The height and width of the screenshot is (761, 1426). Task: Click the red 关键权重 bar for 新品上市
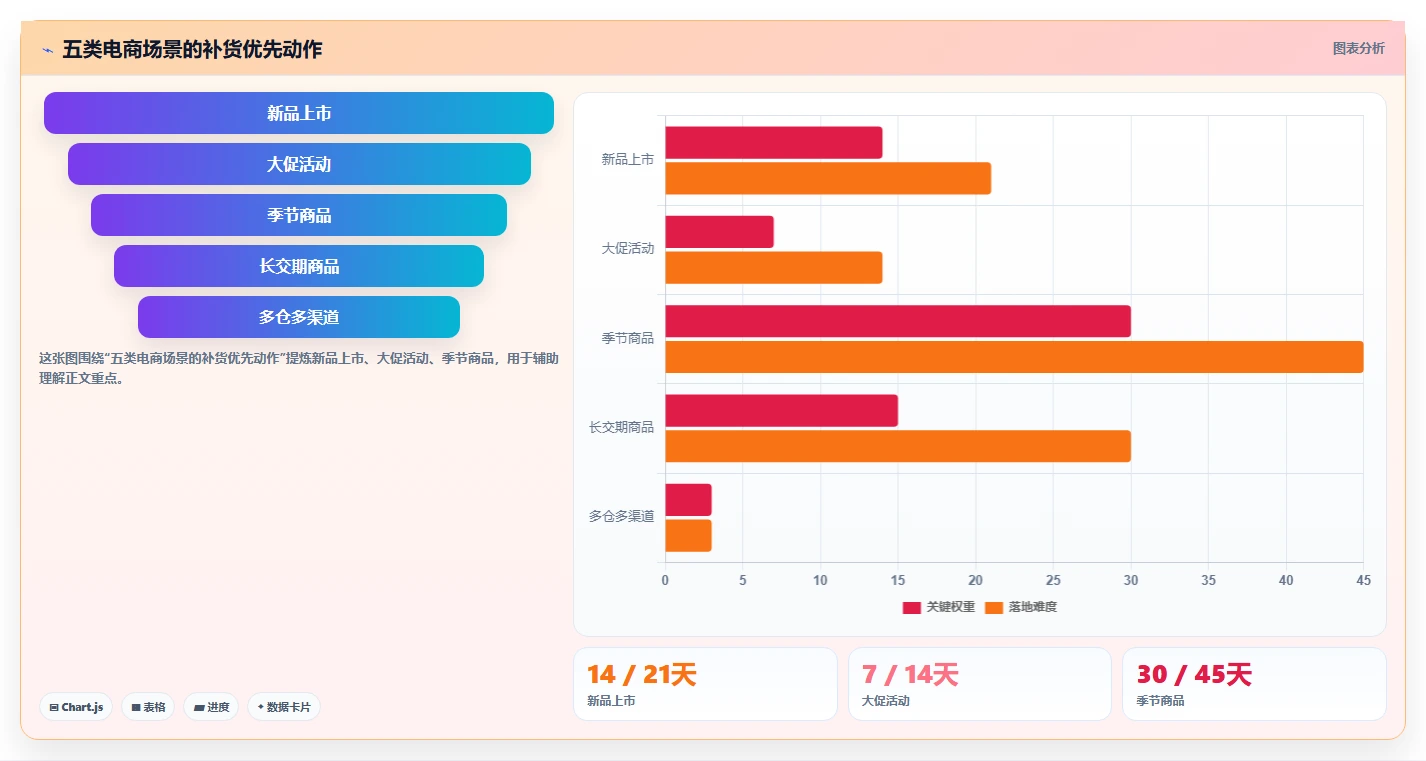773,142
